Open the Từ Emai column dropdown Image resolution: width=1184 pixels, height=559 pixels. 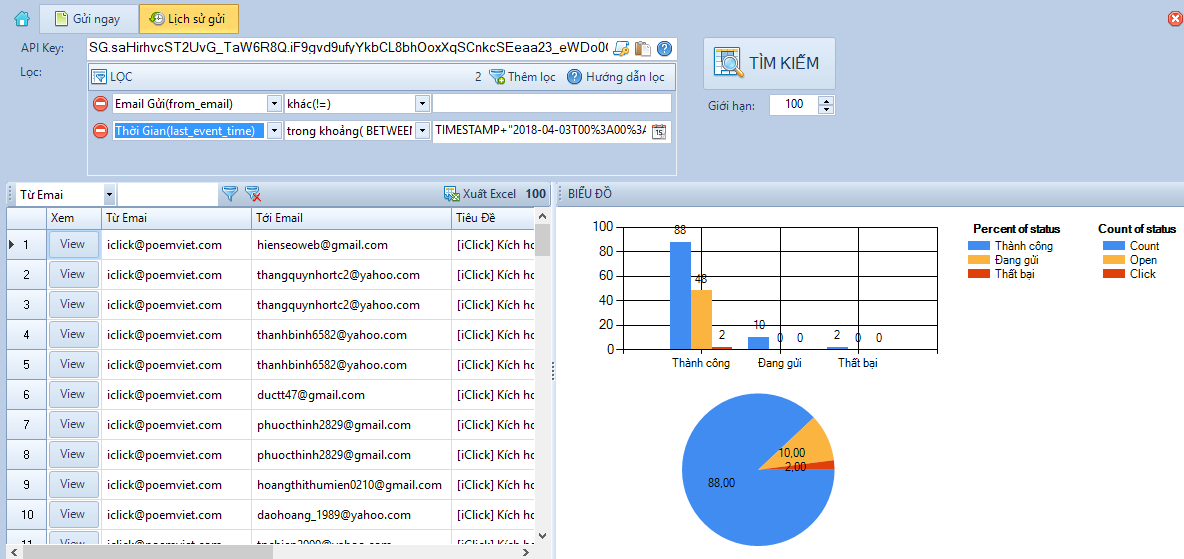coord(109,195)
